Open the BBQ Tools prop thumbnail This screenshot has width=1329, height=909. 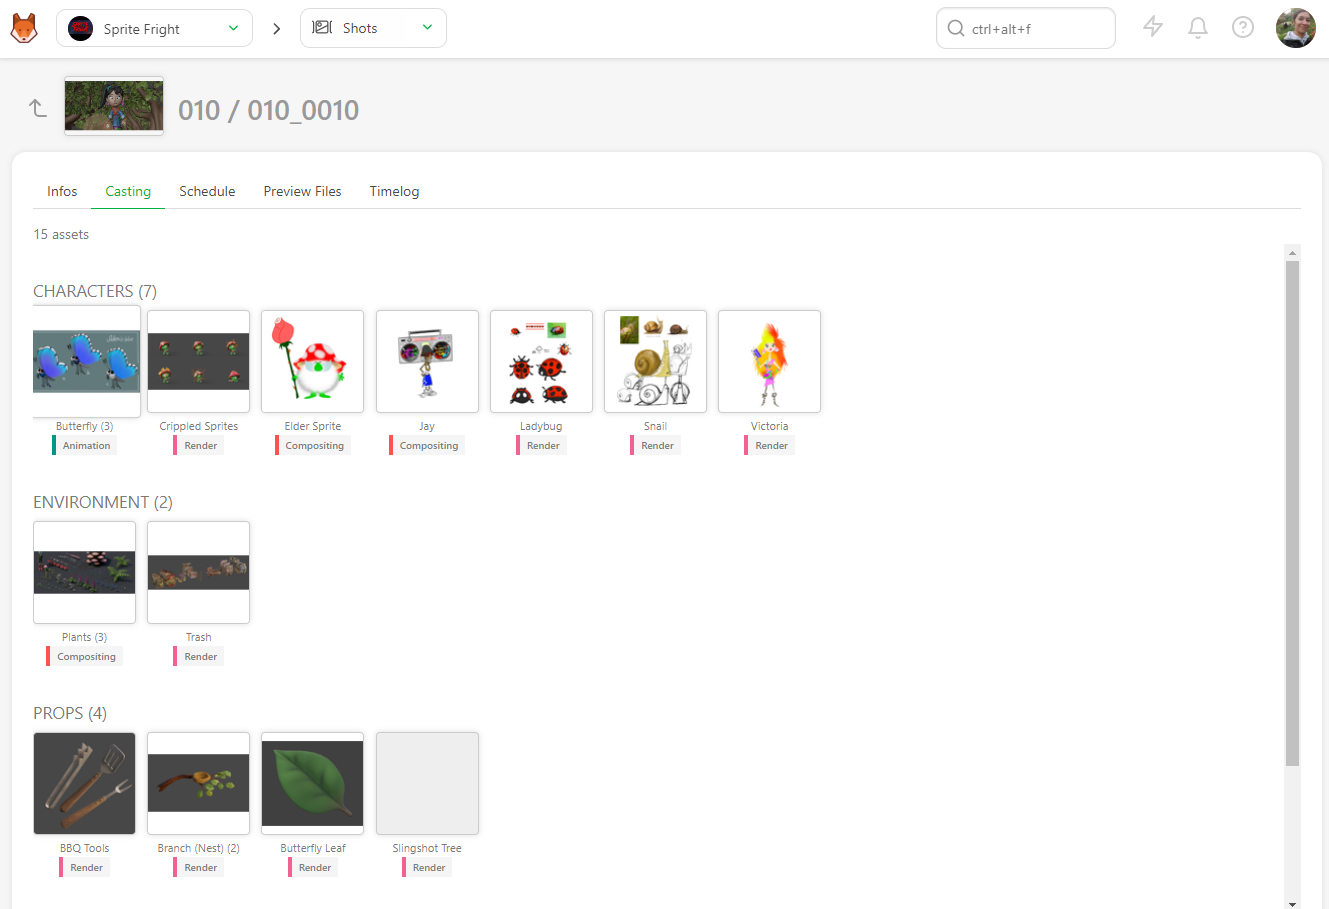[84, 783]
